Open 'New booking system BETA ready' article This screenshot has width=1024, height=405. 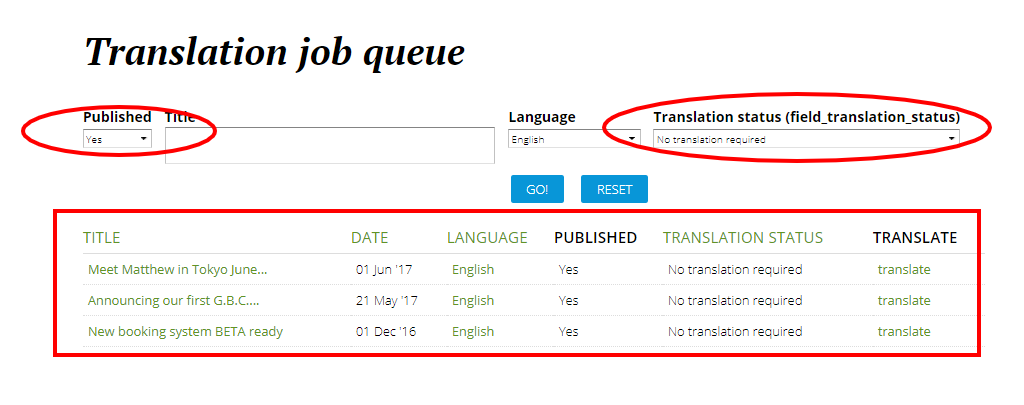(185, 331)
